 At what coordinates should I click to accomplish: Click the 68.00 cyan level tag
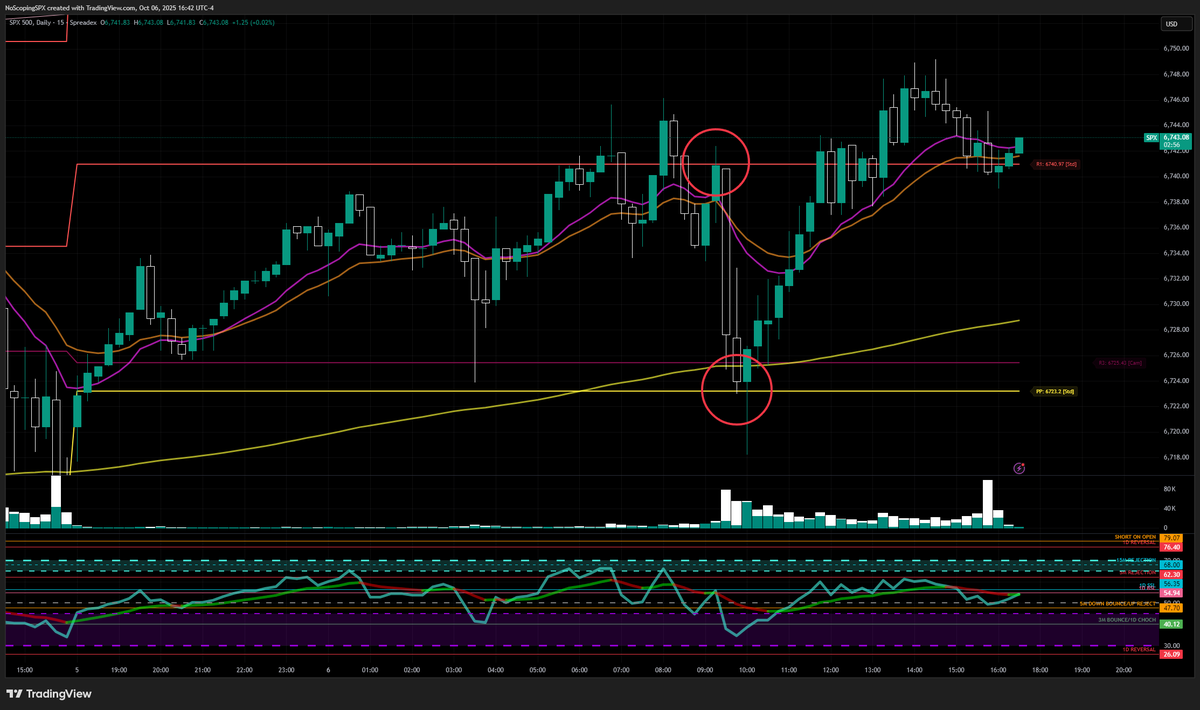point(1171,565)
